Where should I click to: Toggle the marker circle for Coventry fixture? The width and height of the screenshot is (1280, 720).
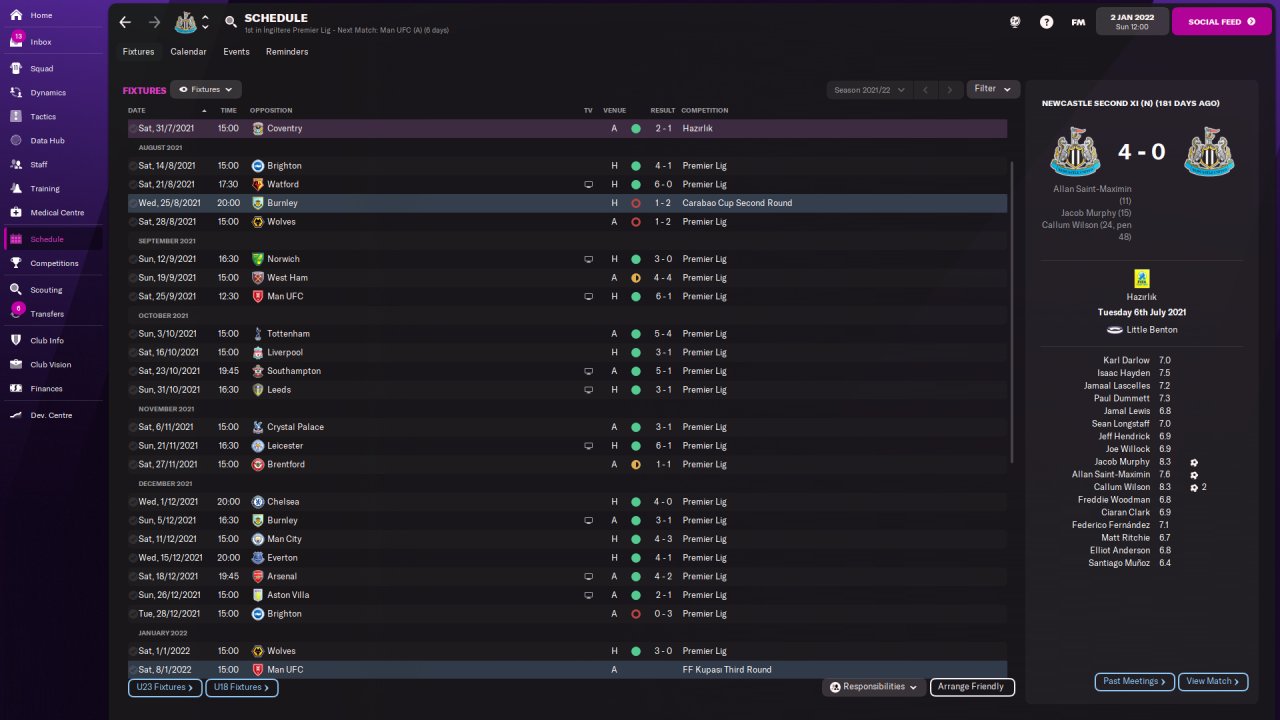coord(133,129)
